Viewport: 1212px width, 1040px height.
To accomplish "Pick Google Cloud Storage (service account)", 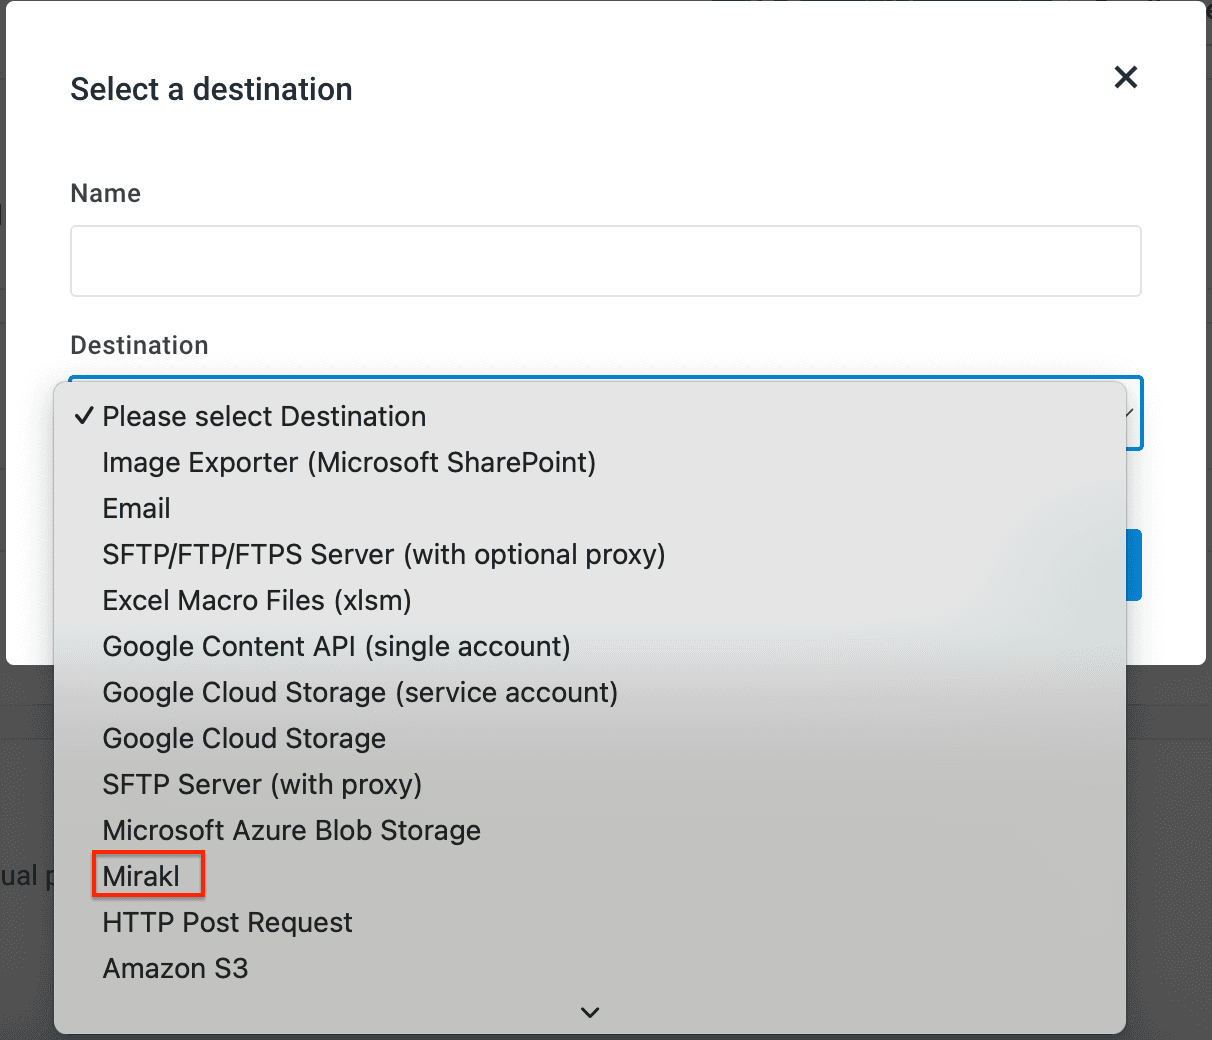I will click(x=360, y=692).
